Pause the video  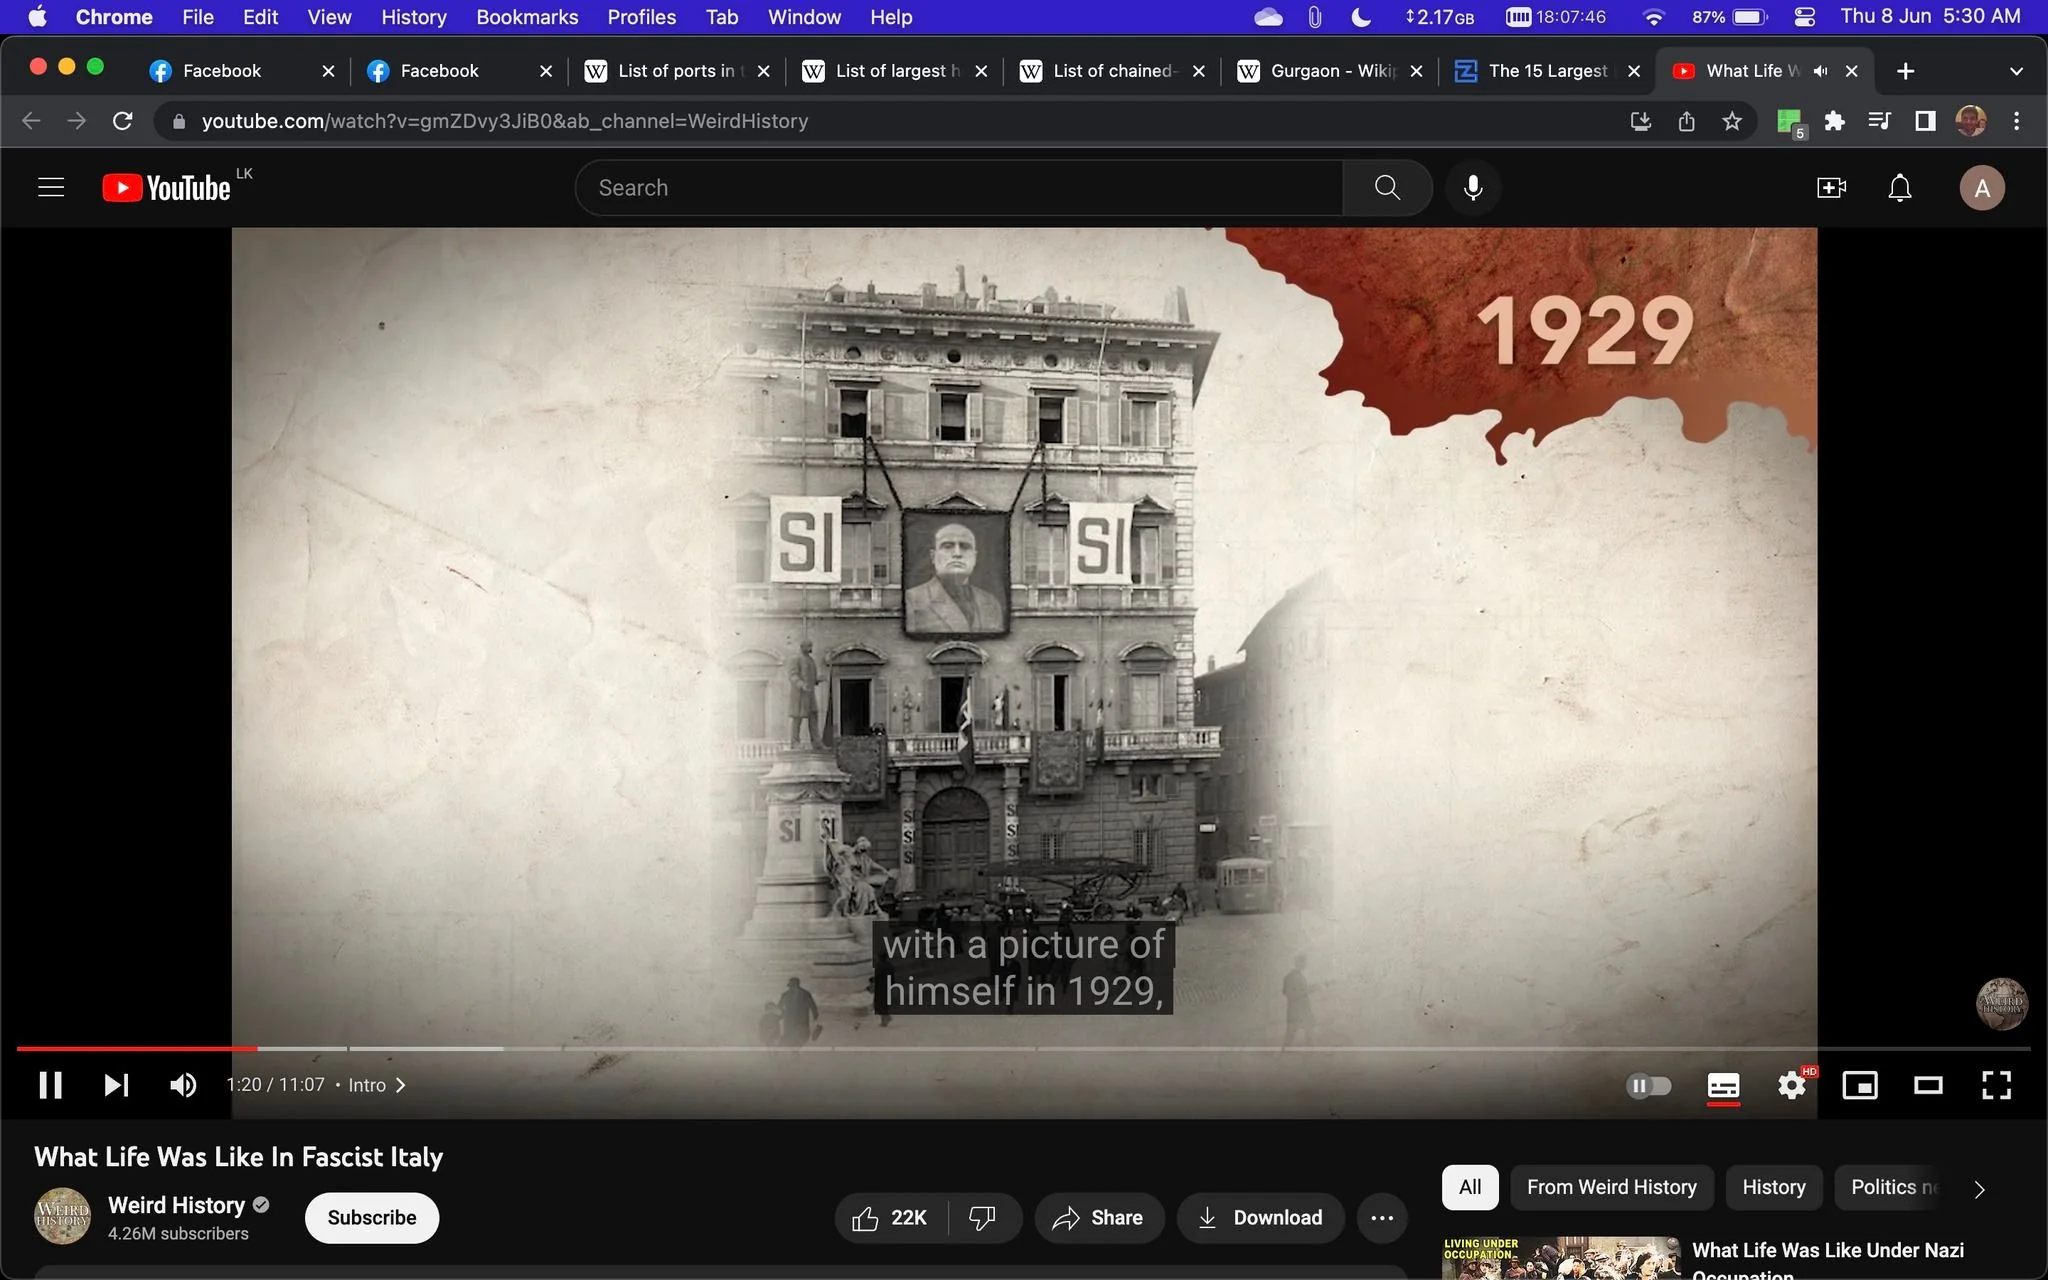[x=51, y=1085]
